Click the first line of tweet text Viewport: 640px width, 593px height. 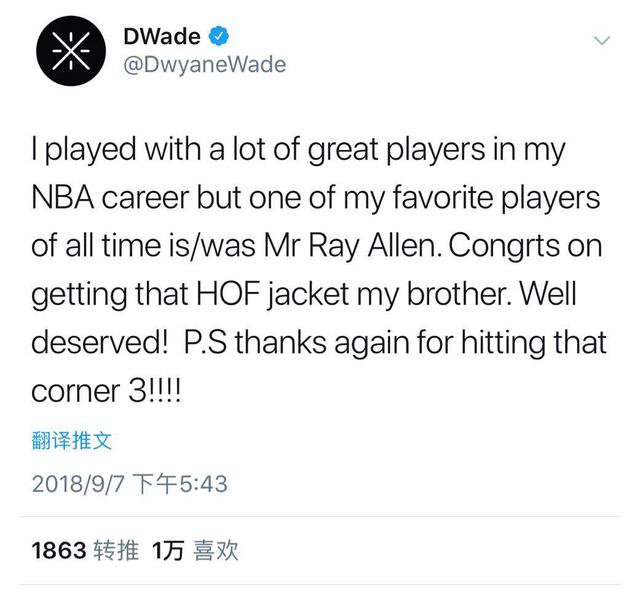pos(298,150)
